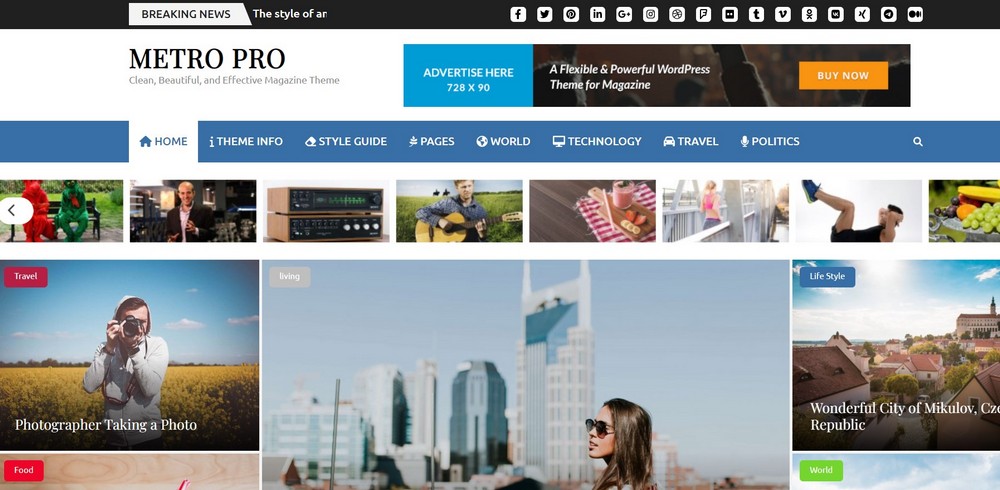Open the Xing social icon
The width and height of the screenshot is (1000, 490).
pyautogui.click(x=862, y=14)
